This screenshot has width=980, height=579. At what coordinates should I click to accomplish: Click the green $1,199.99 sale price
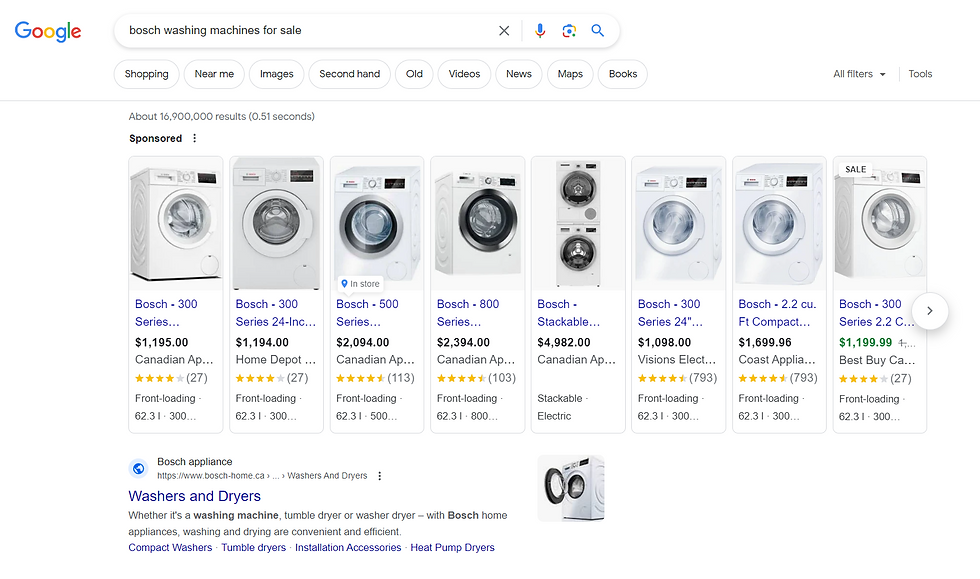pos(866,342)
